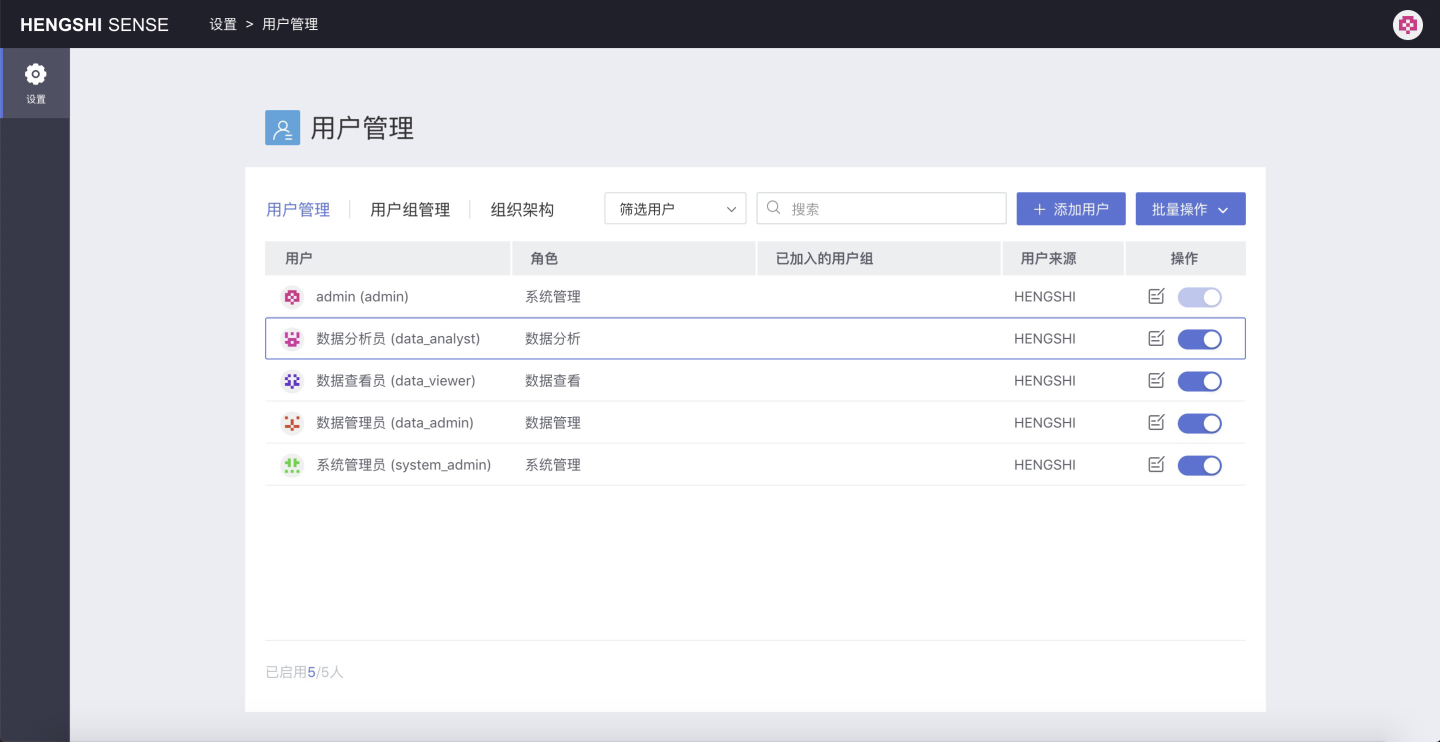Click the 添加用户 button
This screenshot has height=742, width=1440.
[1070, 209]
